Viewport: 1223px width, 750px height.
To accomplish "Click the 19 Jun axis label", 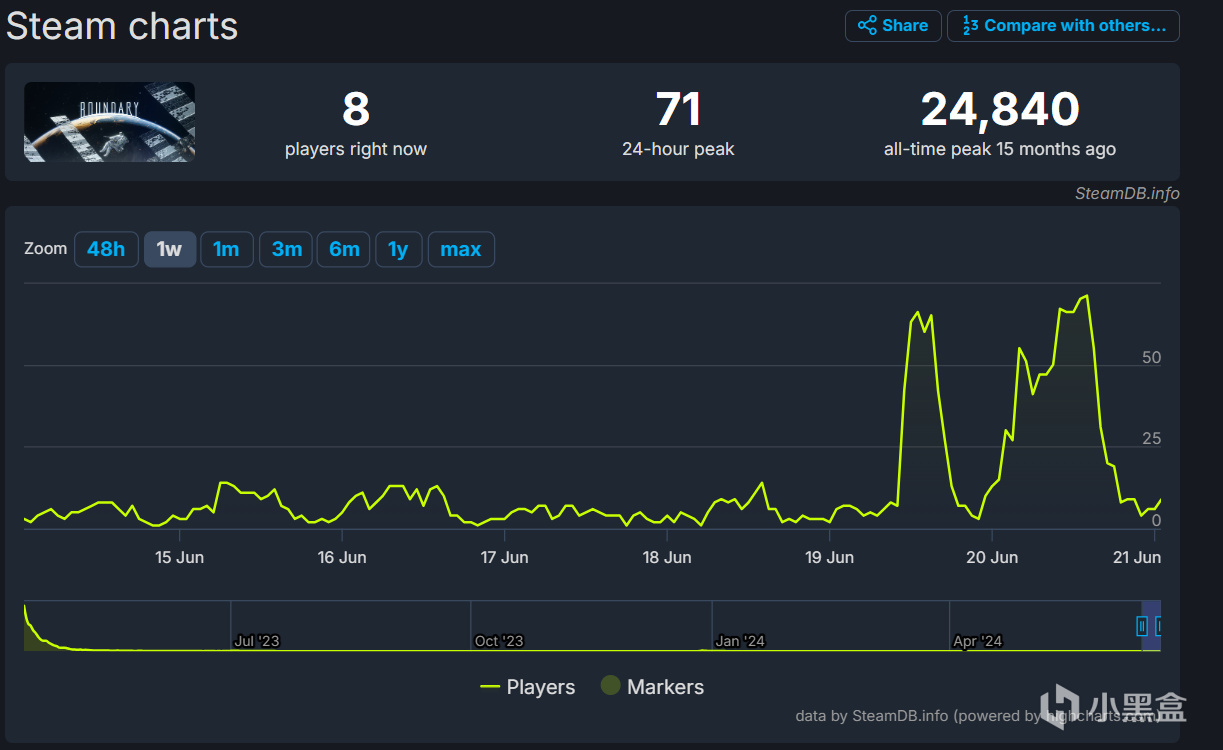I will (x=829, y=557).
